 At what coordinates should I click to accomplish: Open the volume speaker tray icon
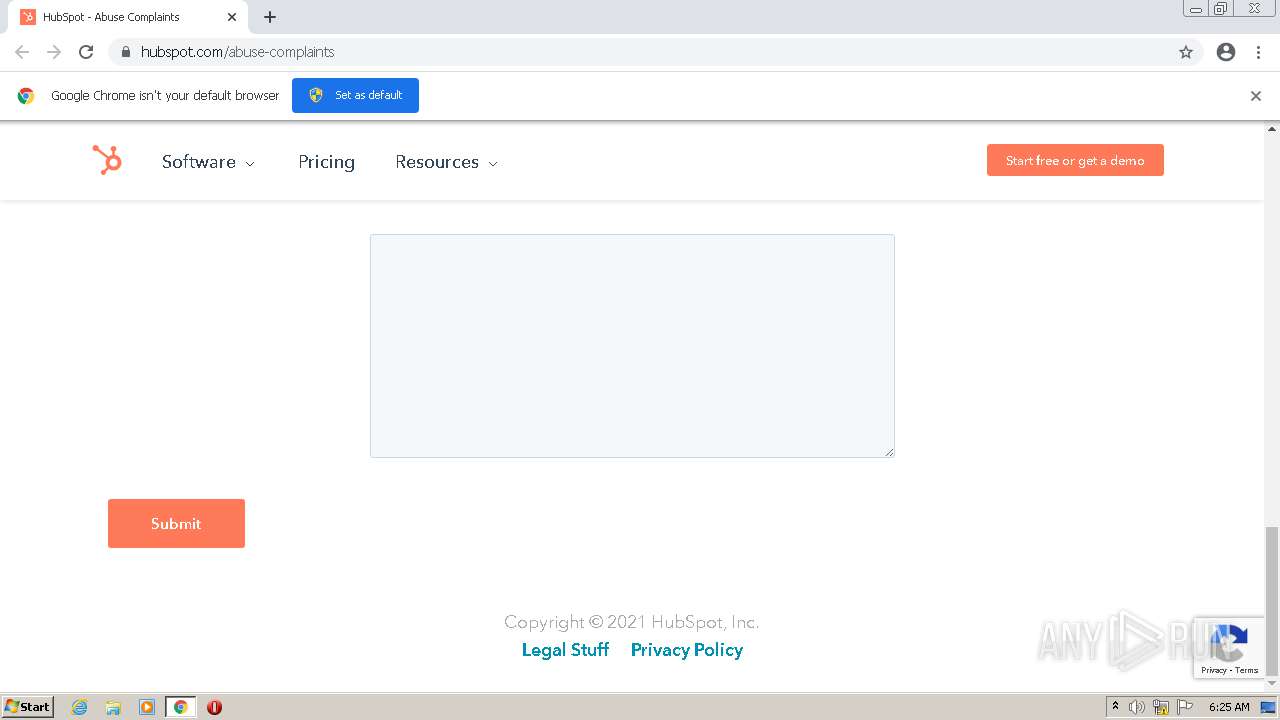tap(1137, 707)
